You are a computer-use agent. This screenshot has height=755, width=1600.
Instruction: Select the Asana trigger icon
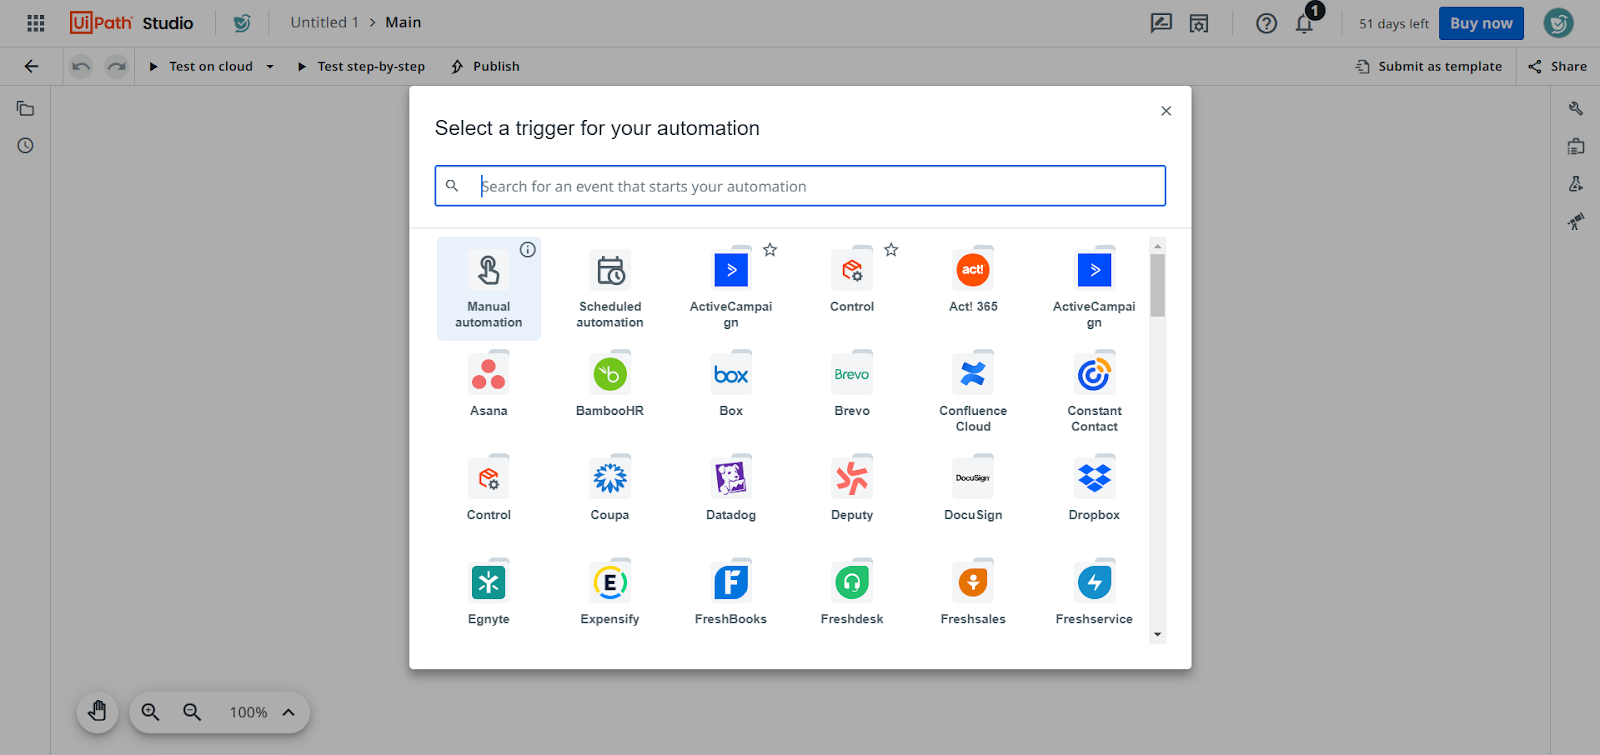pyautogui.click(x=488, y=375)
